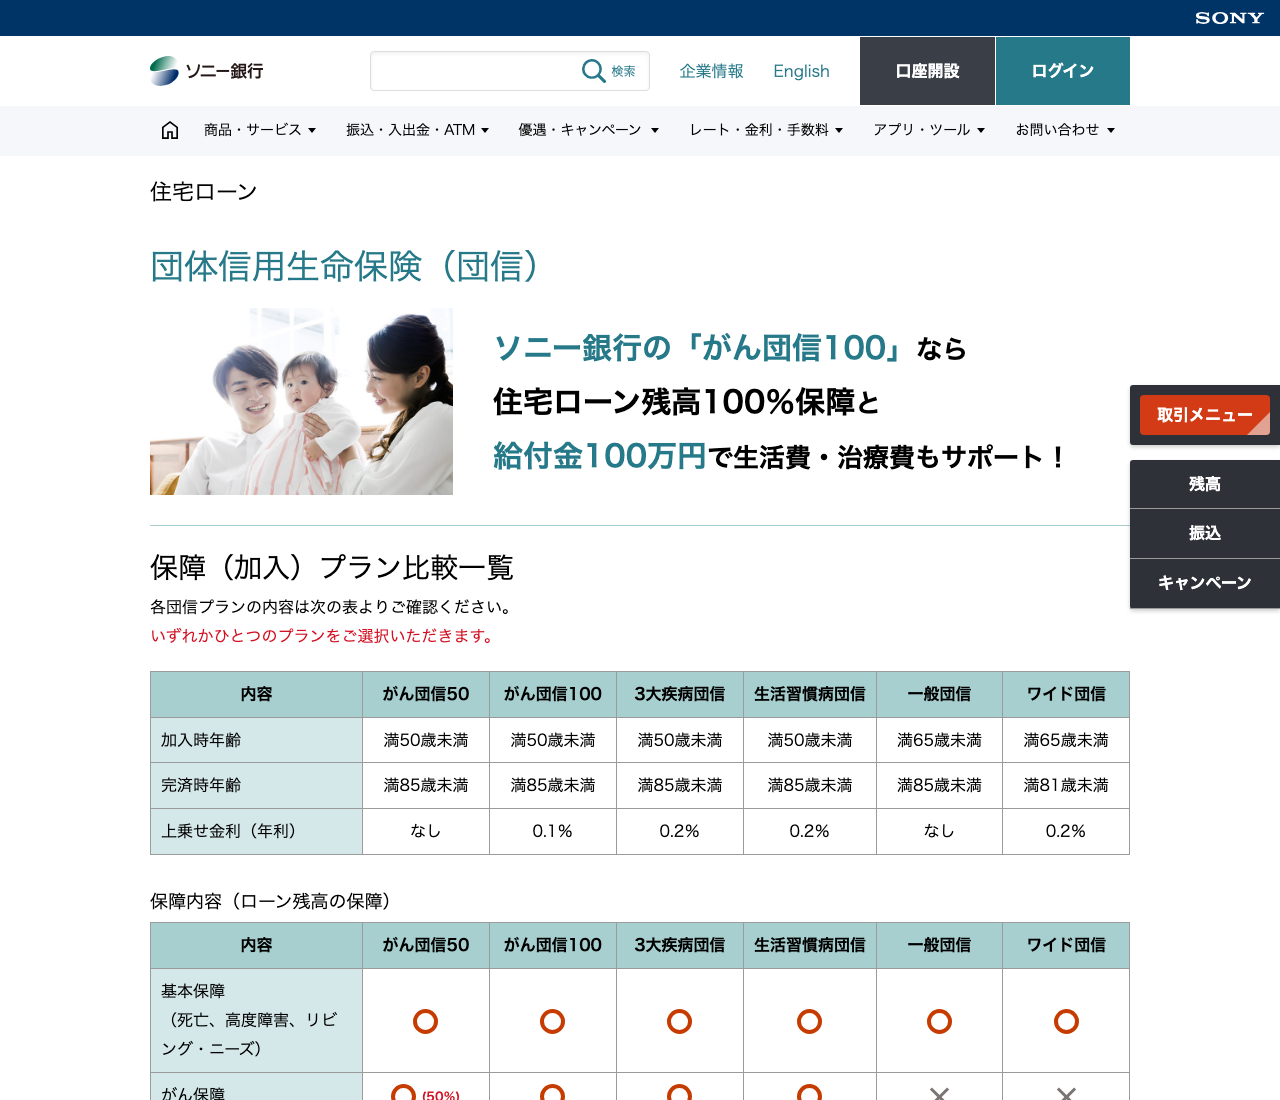Click がん団信100 header in first table
1280x1100 pixels.
pyautogui.click(x=553, y=694)
